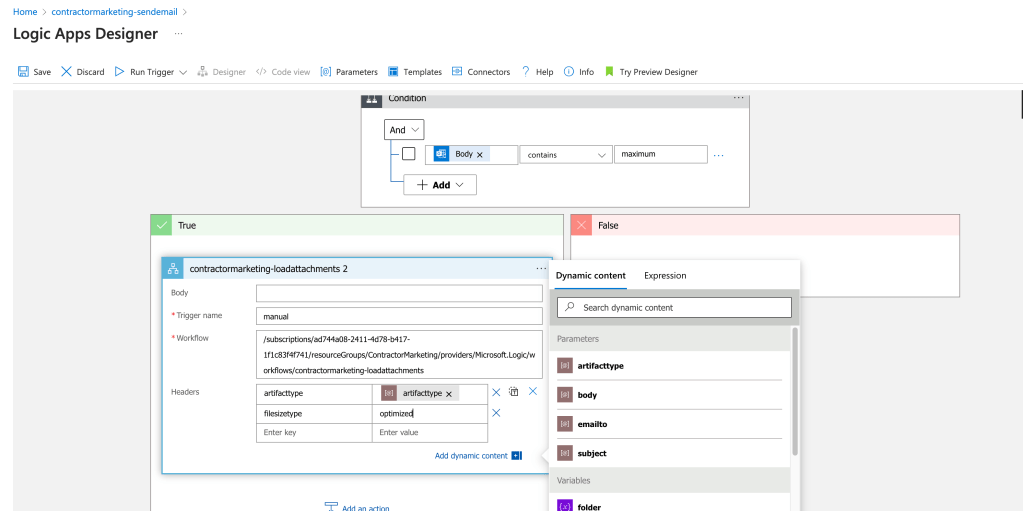The height and width of the screenshot is (511, 1023).
Task: Insert the artifacttype parameter
Action: [x=669, y=365]
